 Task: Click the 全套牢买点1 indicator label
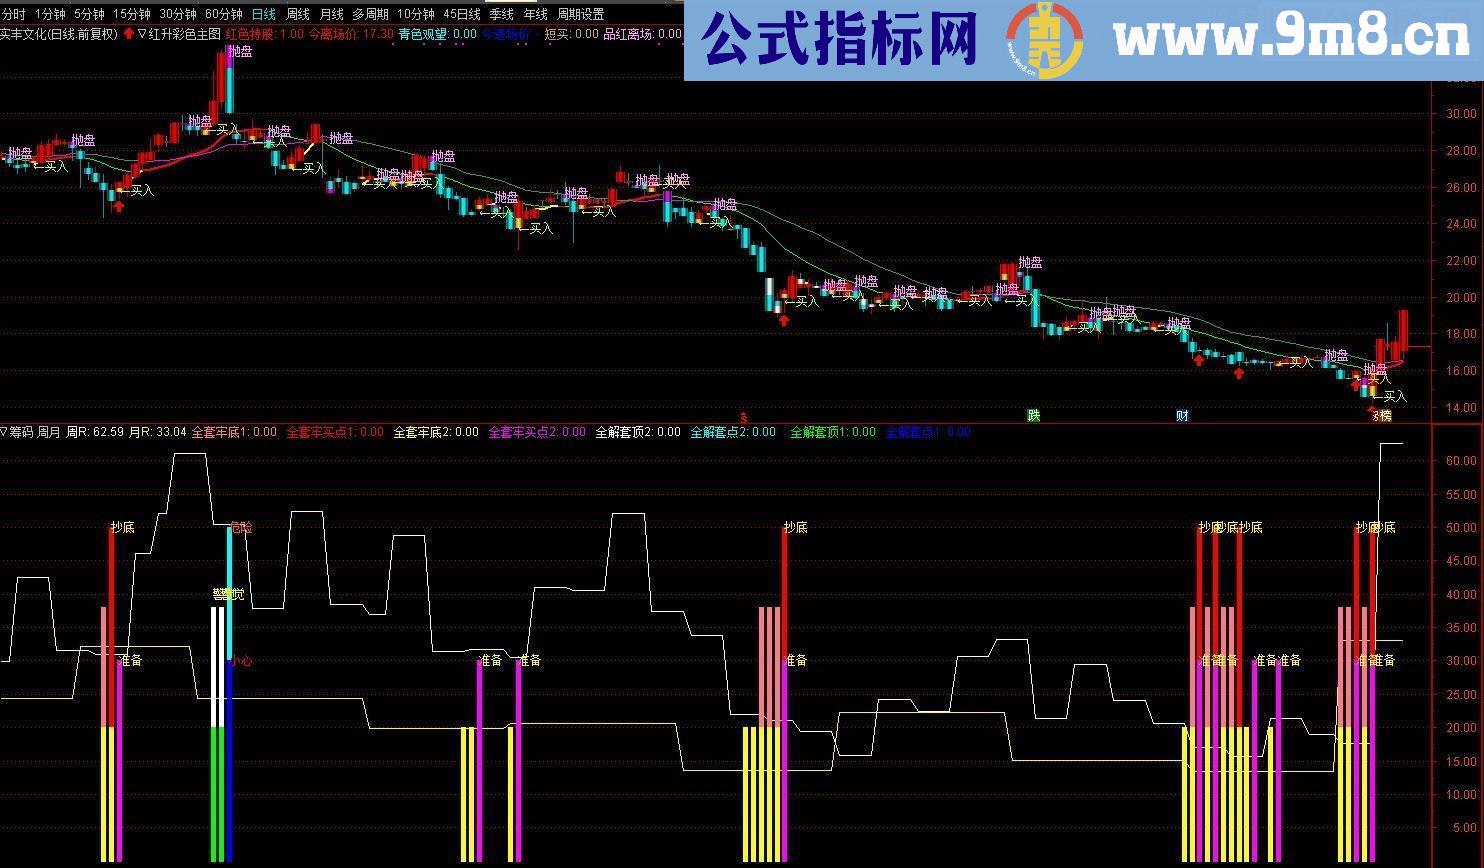click(334, 432)
